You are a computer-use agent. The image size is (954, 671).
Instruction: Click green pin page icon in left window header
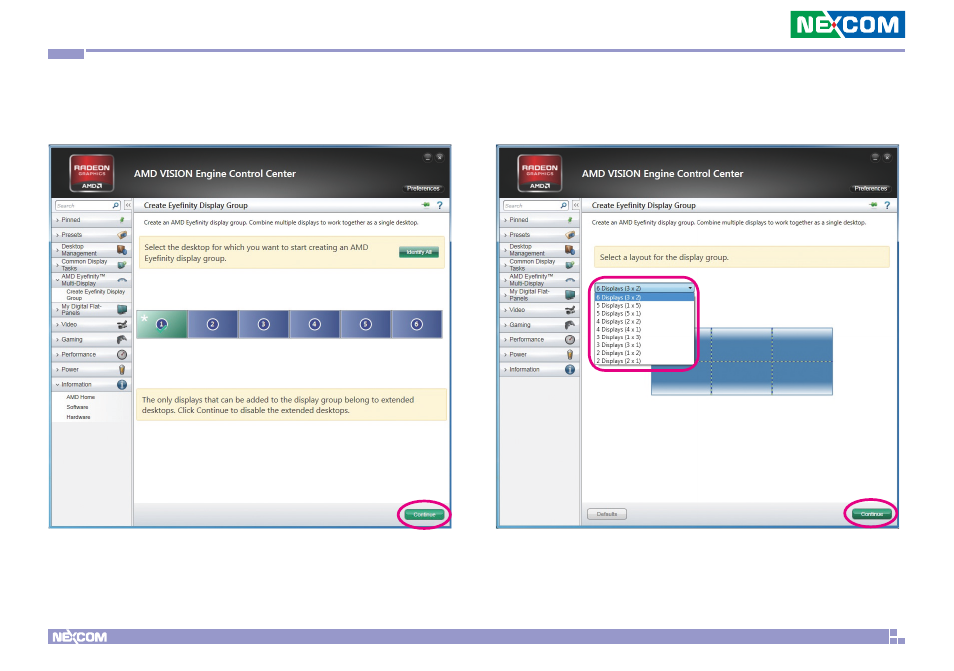(425, 205)
